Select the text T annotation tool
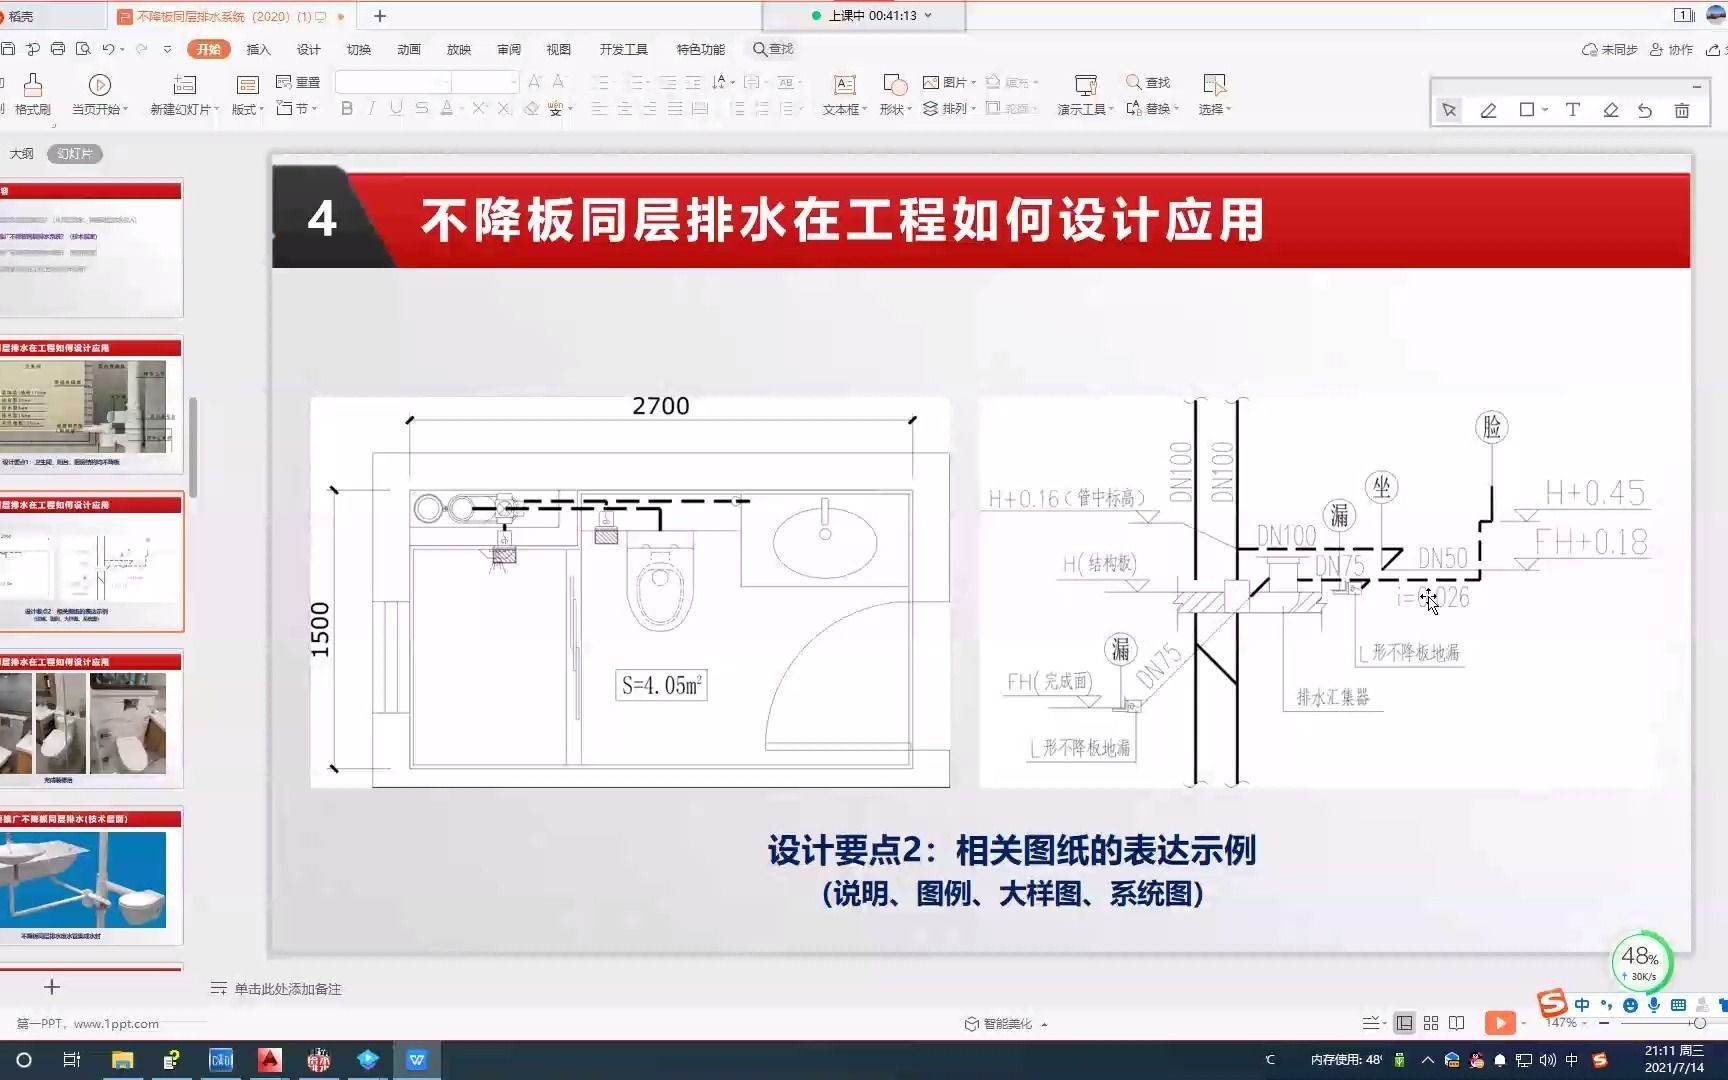The height and width of the screenshot is (1080, 1728). tap(1572, 110)
